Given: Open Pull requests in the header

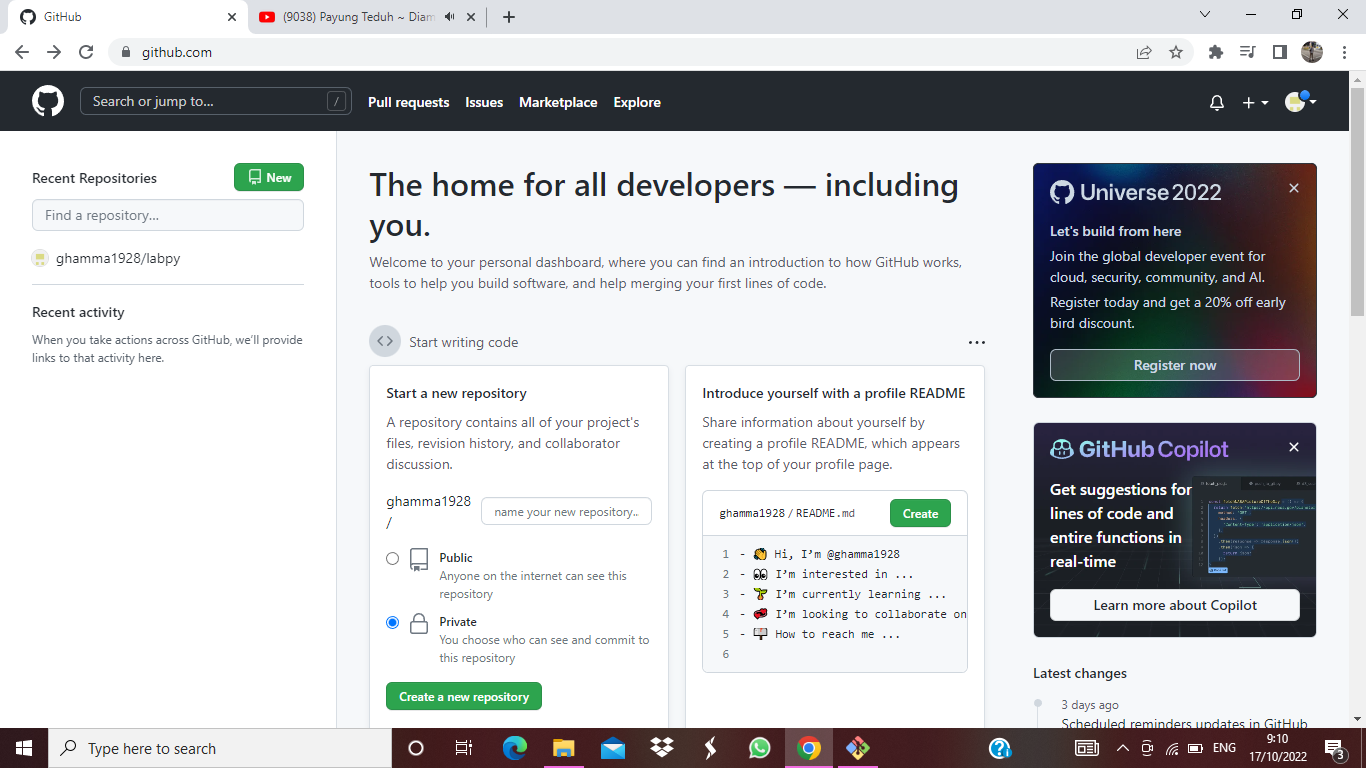Looking at the screenshot, I should 409,102.
